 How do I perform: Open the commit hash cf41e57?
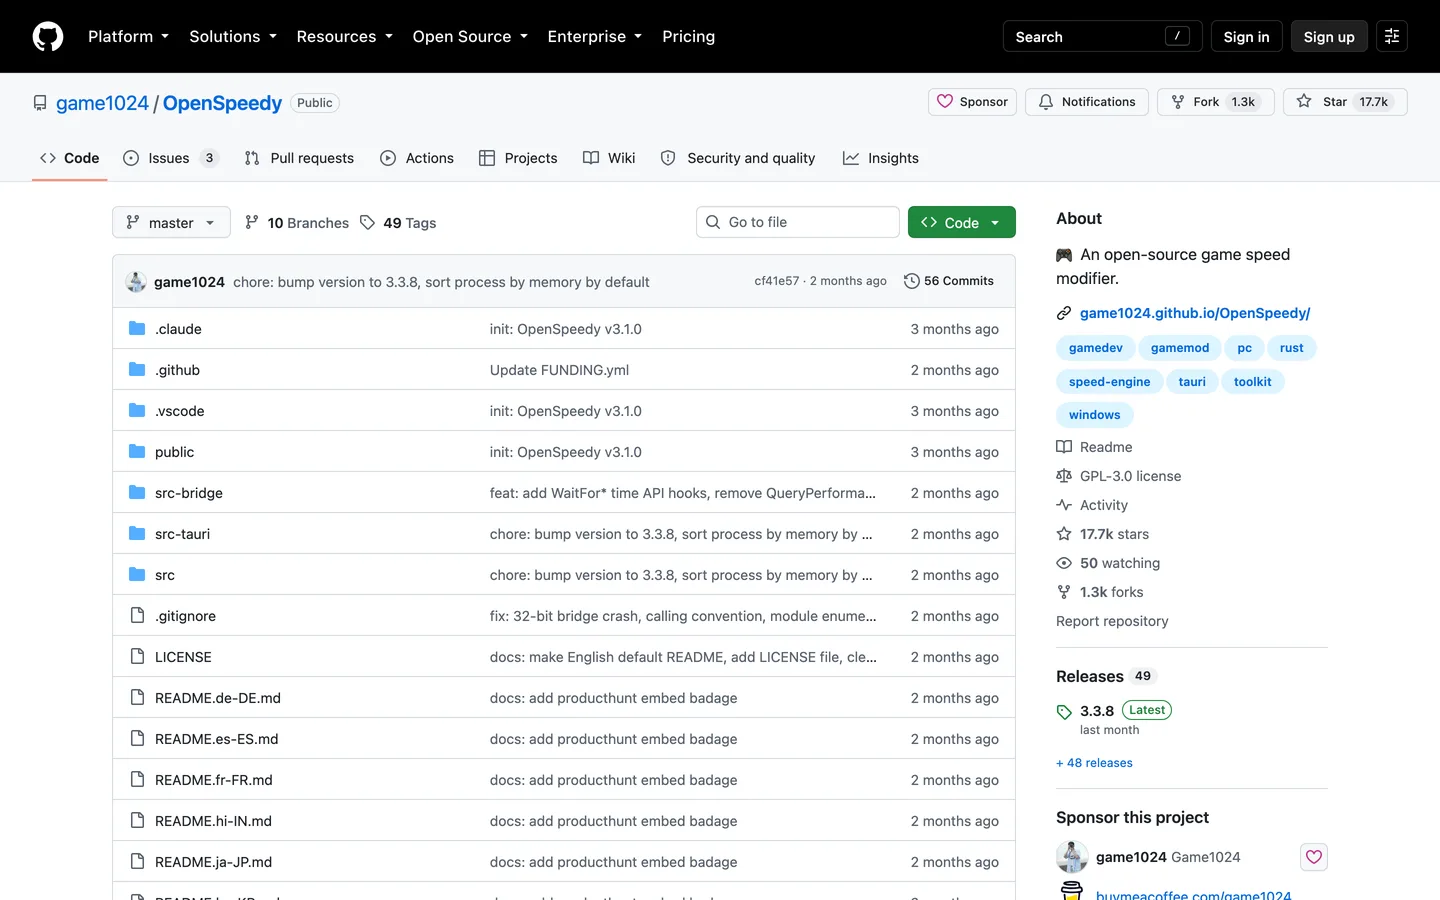pos(777,281)
